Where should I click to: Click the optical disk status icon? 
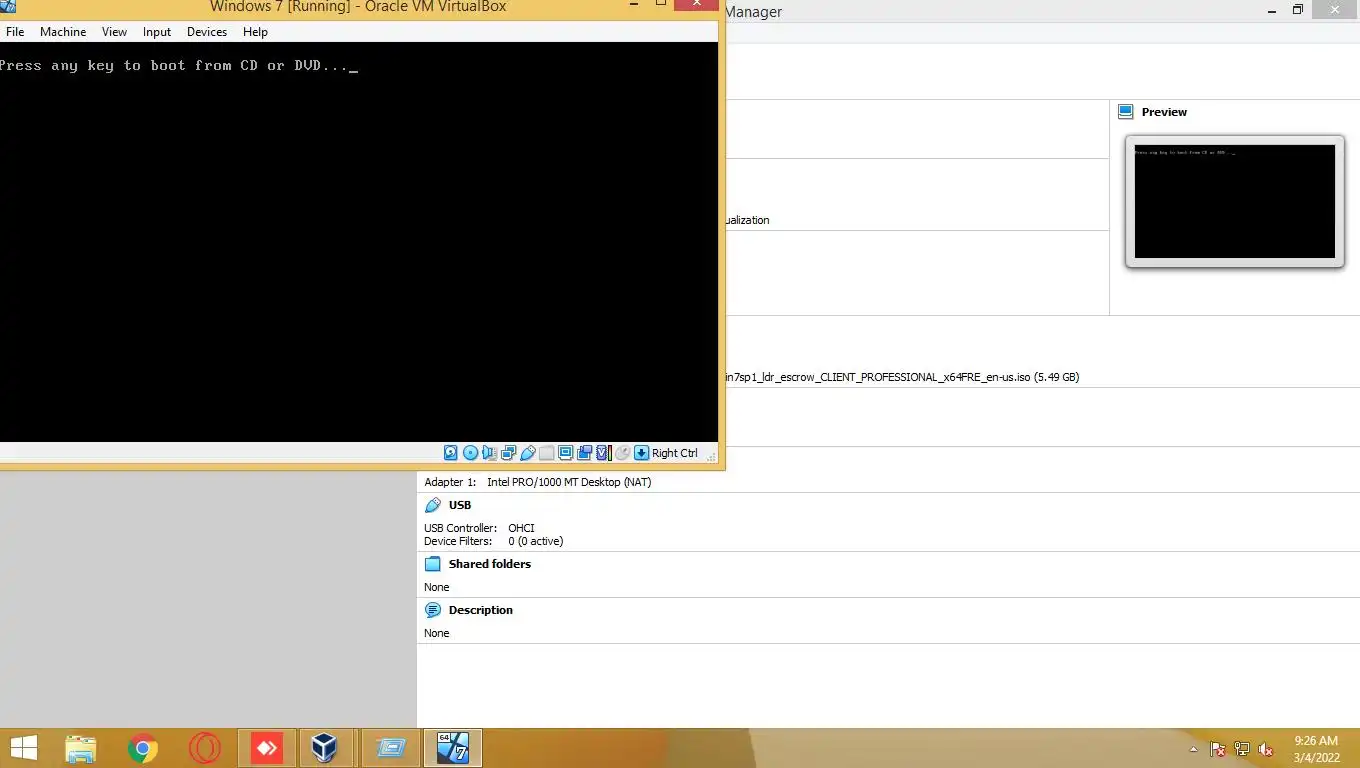point(470,453)
